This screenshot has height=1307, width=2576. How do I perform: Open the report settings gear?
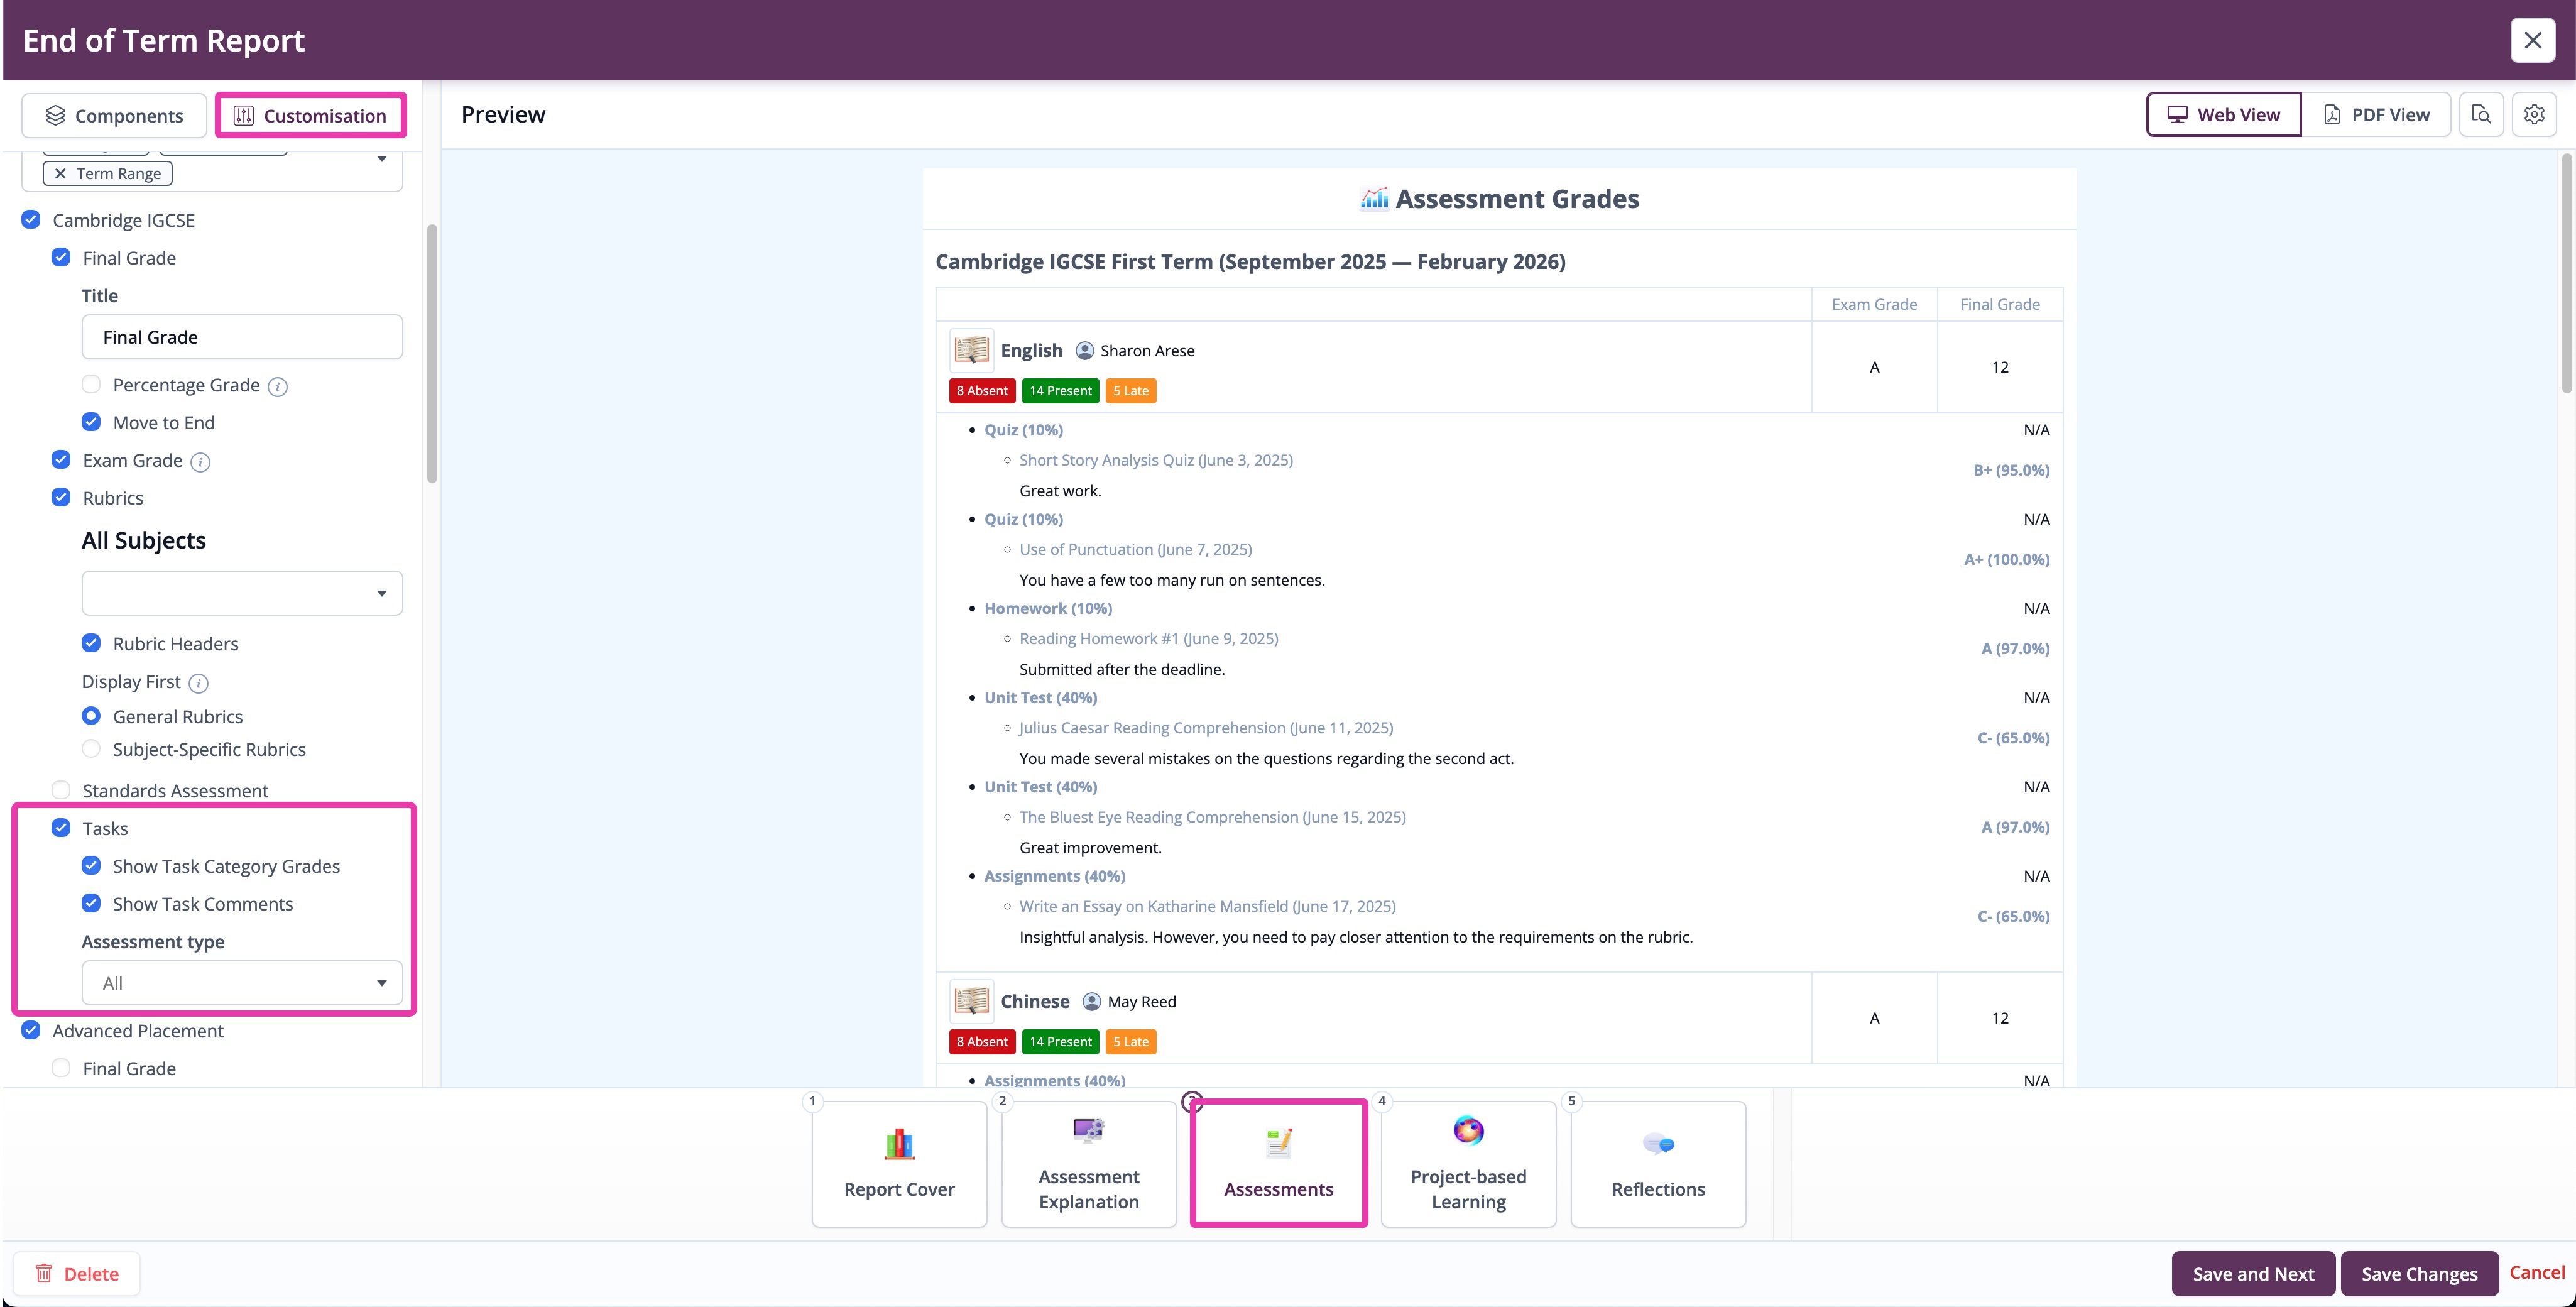(2534, 114)
